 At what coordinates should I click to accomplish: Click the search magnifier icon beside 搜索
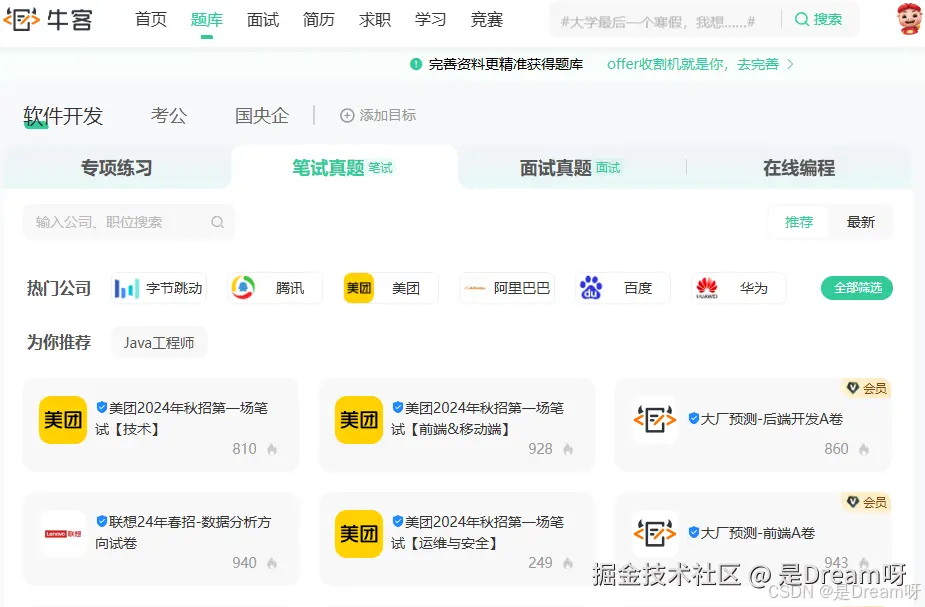(x=801, y=19)
